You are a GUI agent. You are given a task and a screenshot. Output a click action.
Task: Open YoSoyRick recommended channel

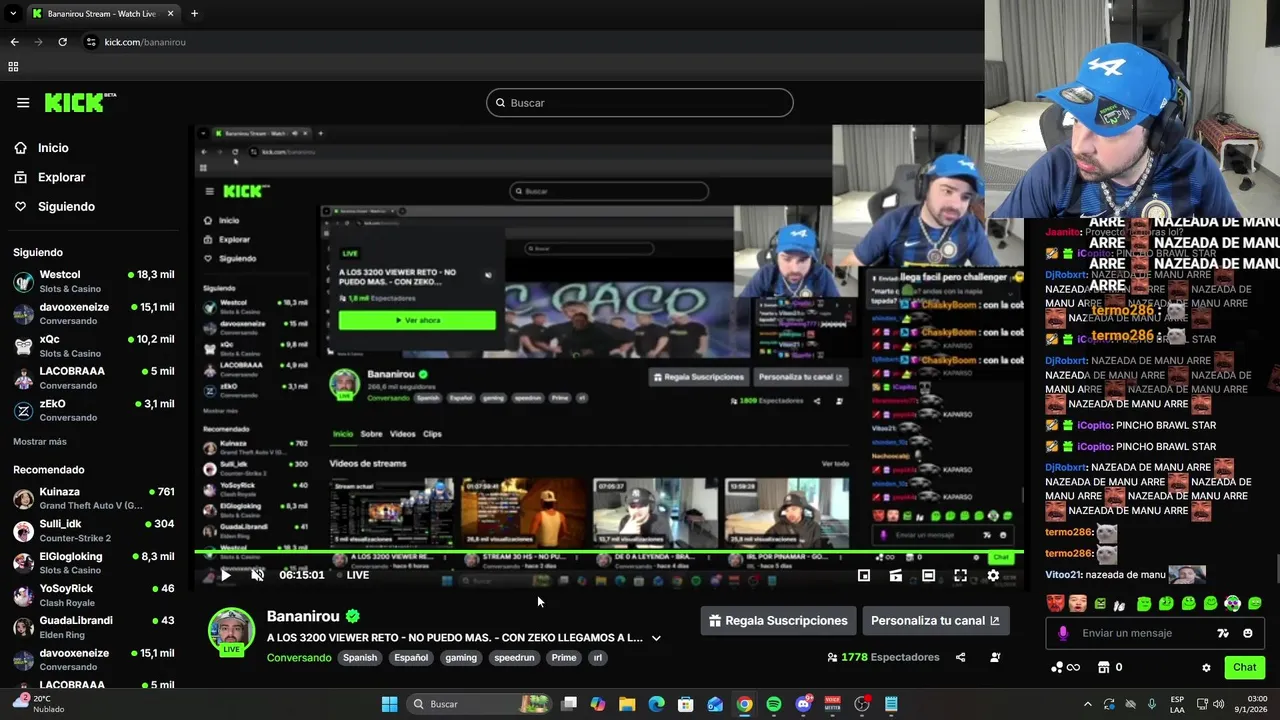[x=94, y=594]
